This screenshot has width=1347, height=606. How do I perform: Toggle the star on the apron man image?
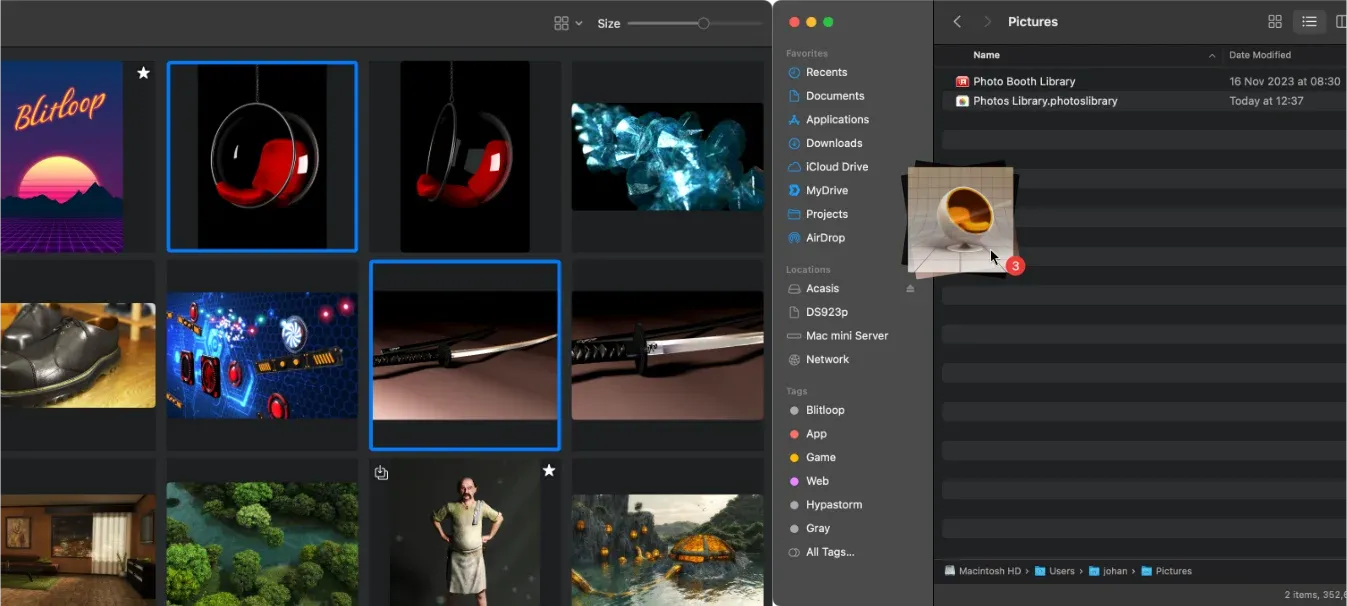pyautogui.click(x=548, y=471)
